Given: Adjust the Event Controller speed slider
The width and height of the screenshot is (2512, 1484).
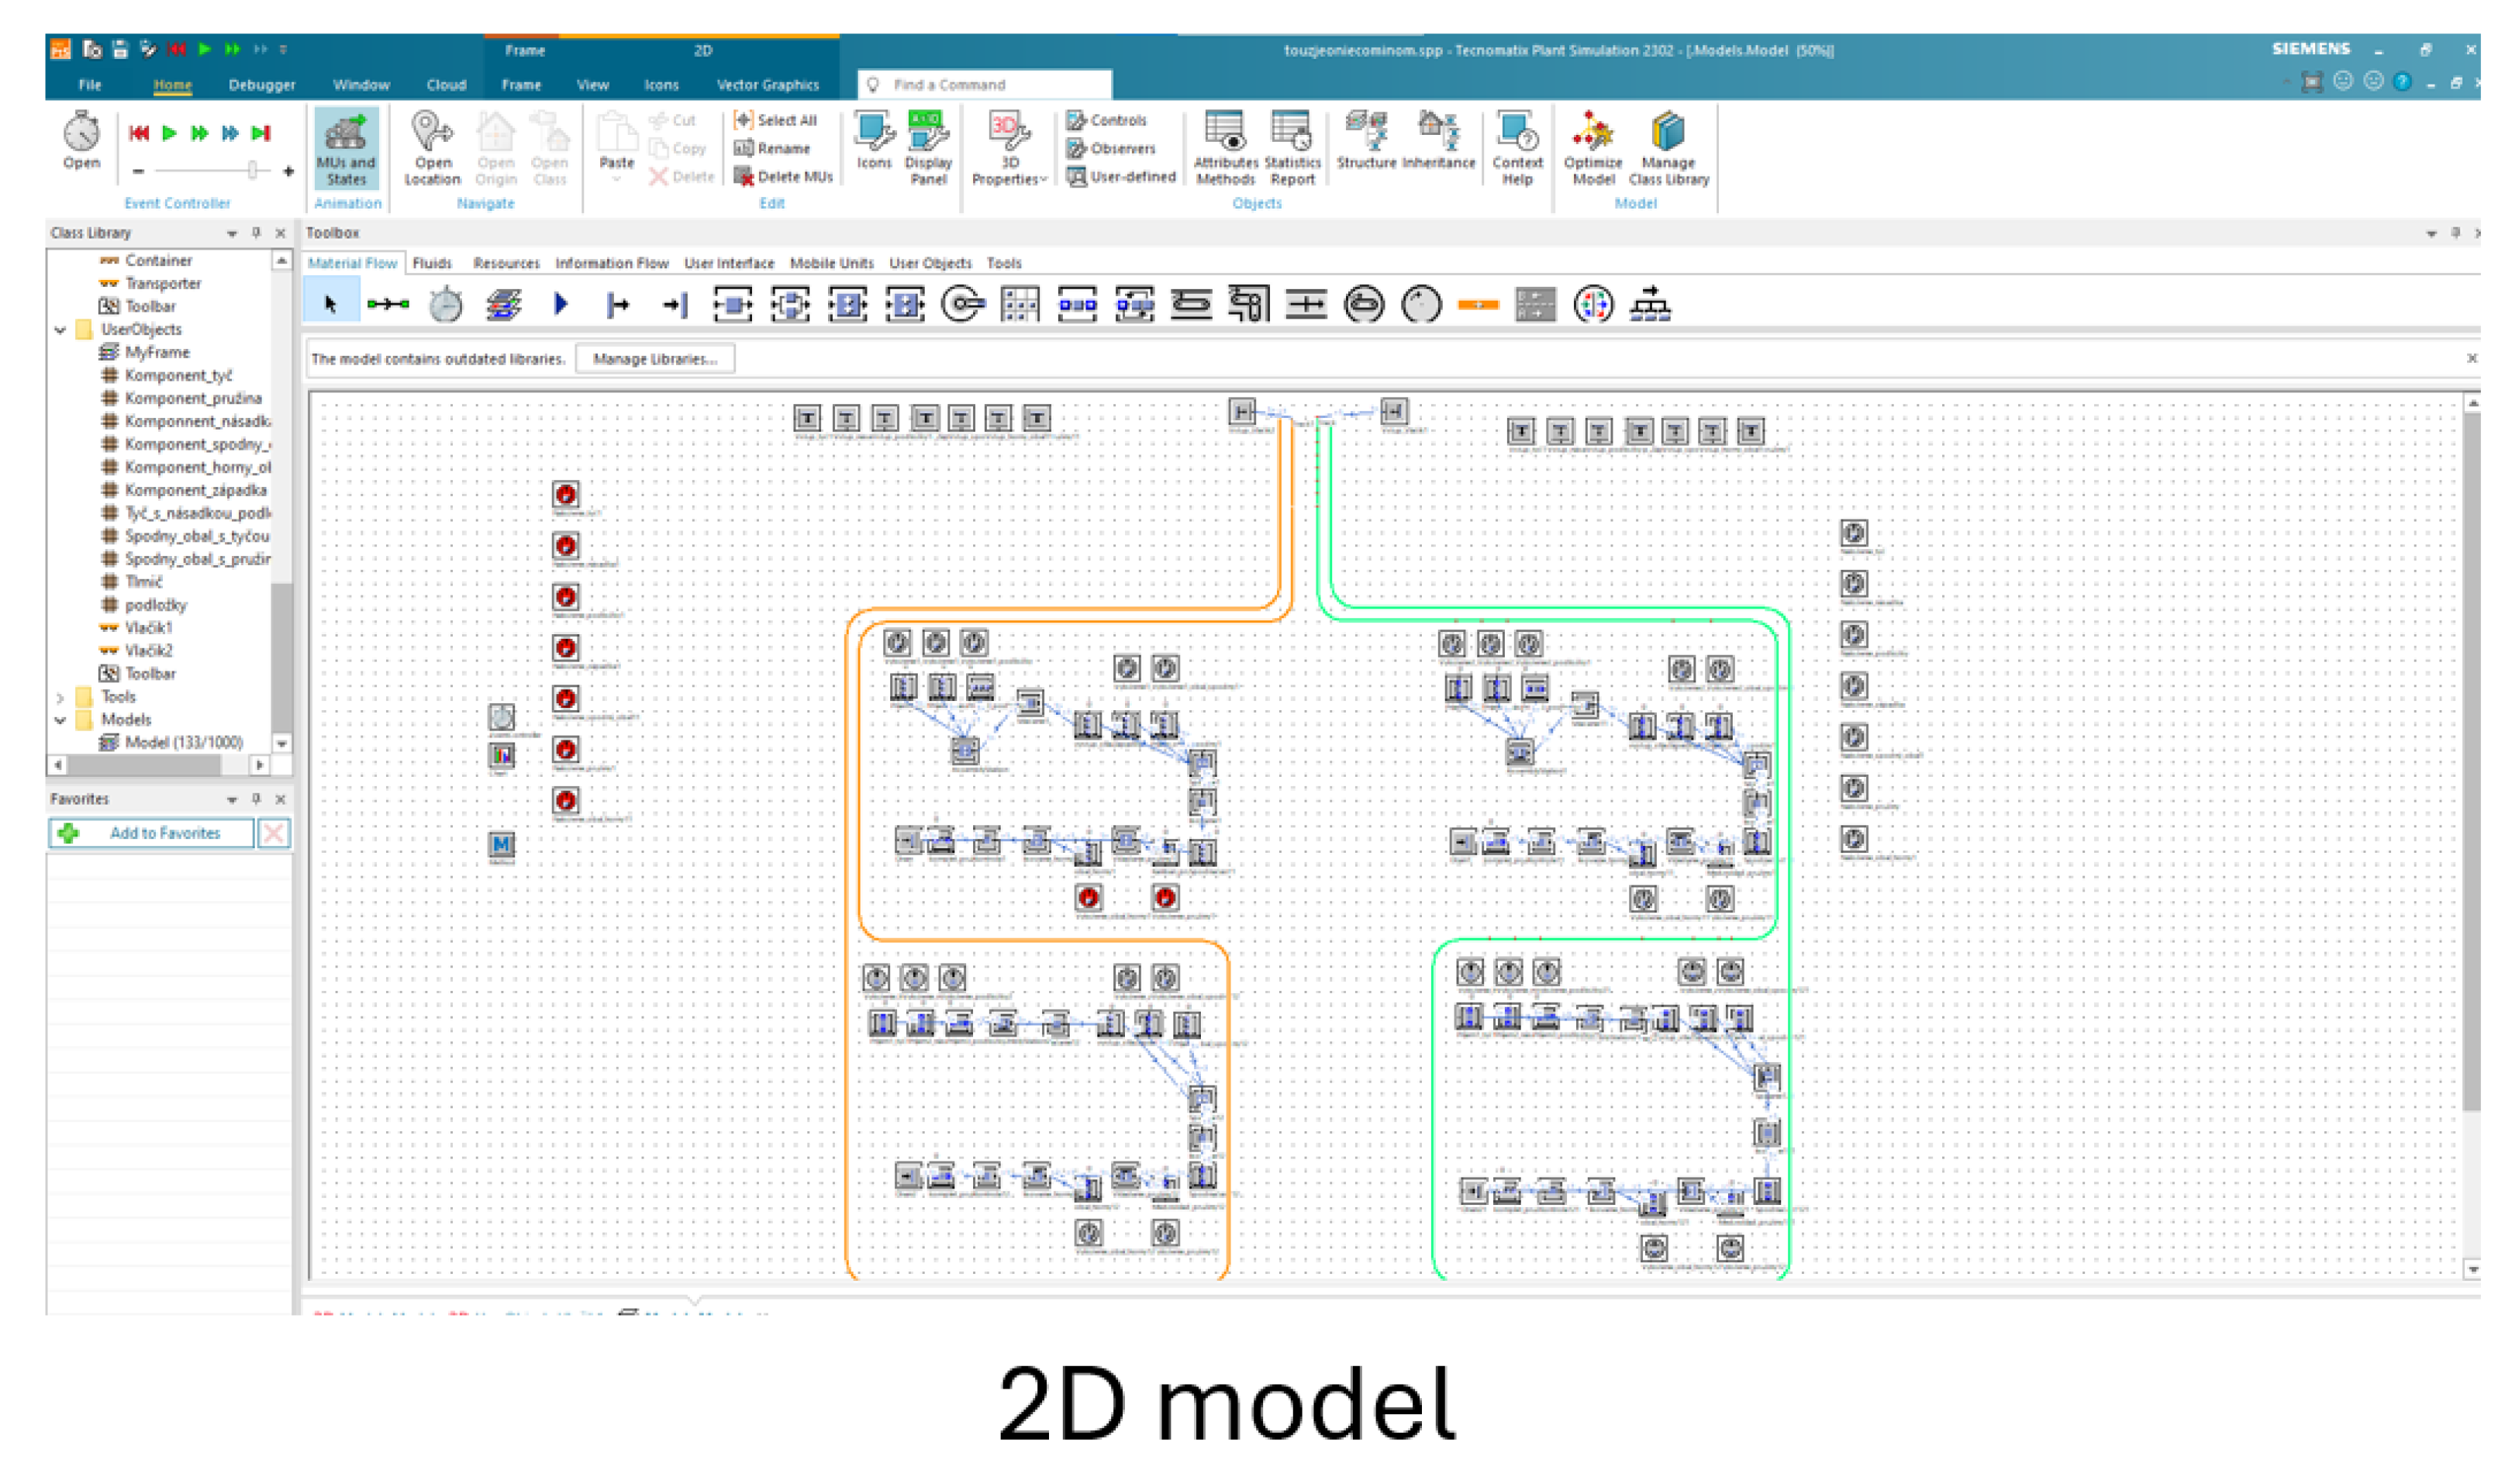Looking at the screenshot, I should point(253,171).
